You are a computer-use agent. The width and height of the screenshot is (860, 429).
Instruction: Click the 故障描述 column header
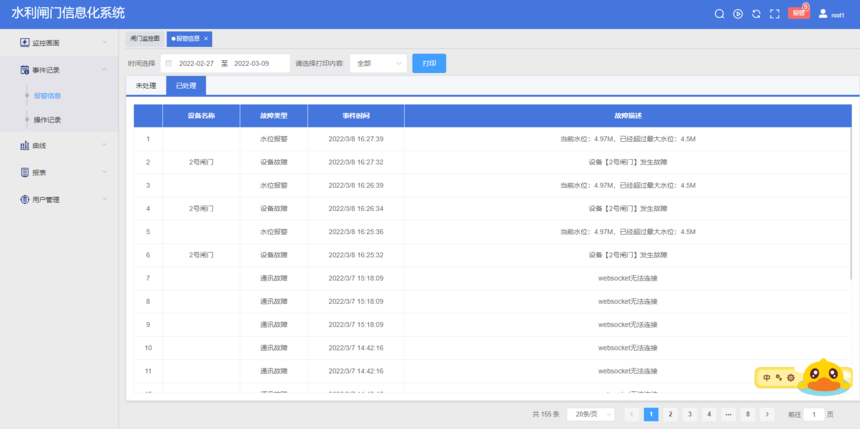[x=628, y=116]
